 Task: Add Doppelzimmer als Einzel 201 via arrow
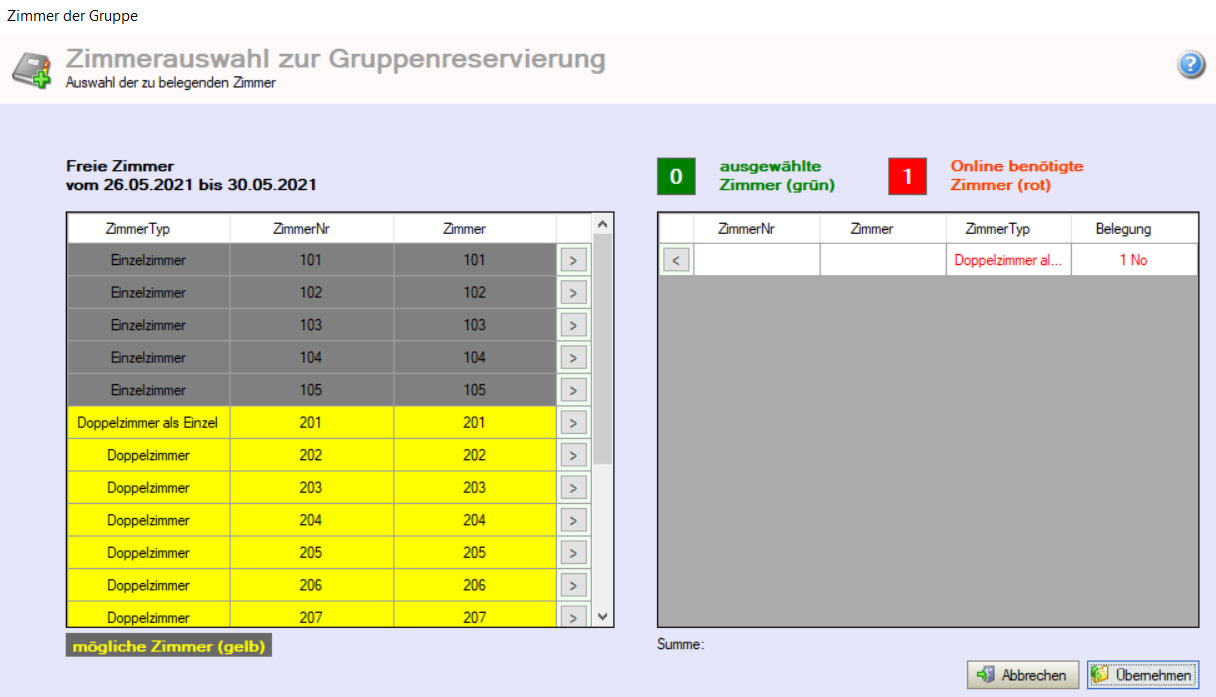tap(572, 423)
